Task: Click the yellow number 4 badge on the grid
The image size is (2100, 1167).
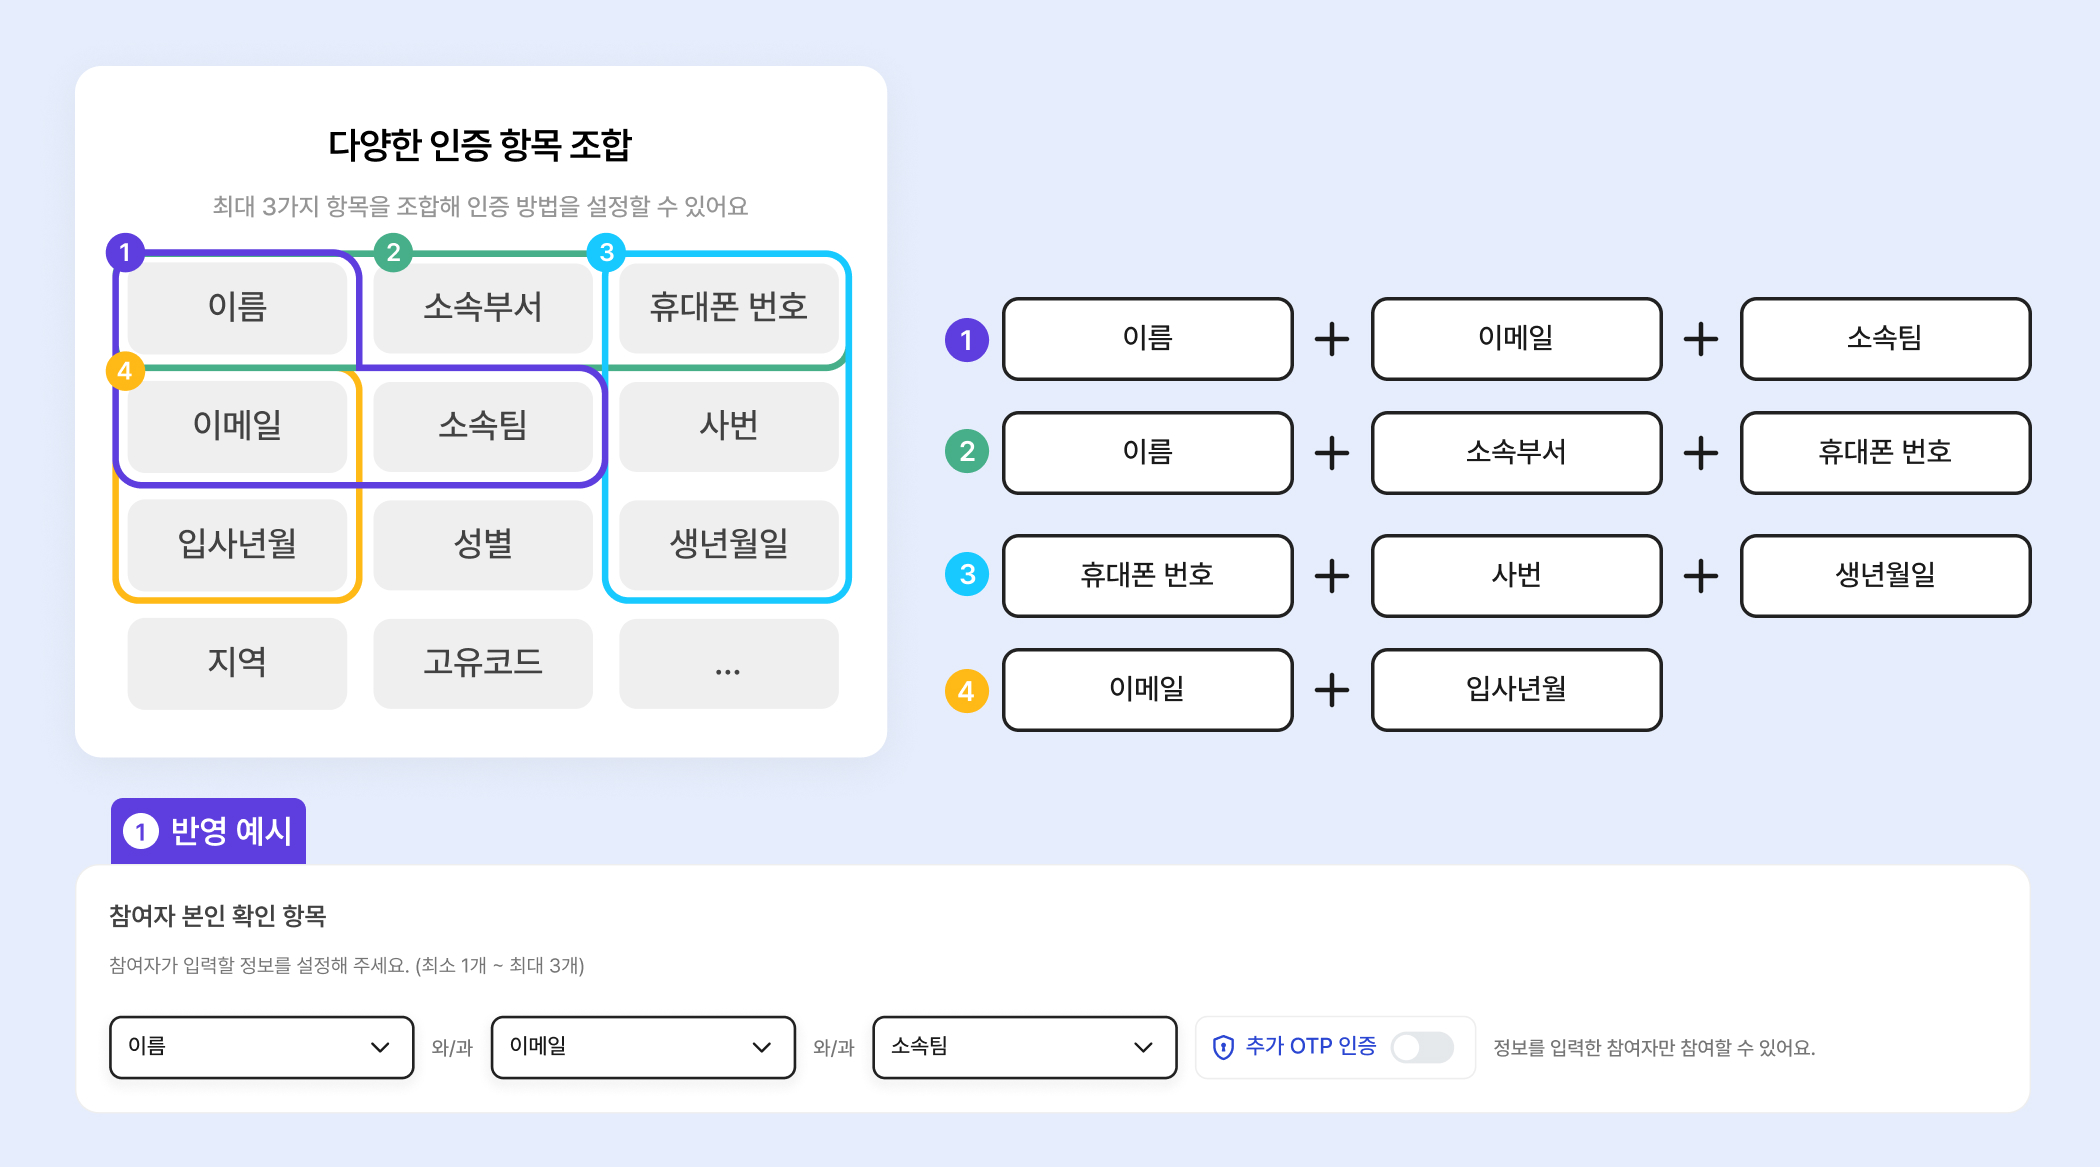Action: (x=125, y=371)
